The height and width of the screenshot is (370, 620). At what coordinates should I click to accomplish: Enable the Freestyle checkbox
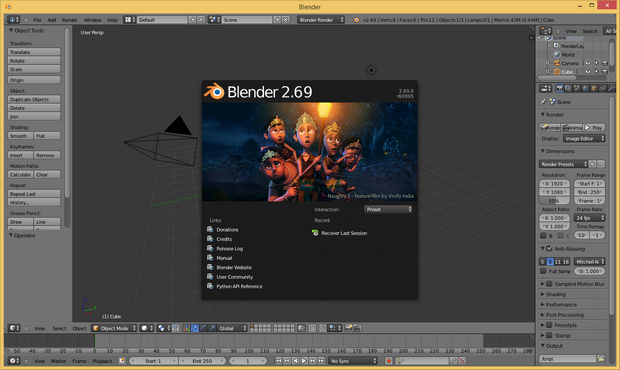549,325
